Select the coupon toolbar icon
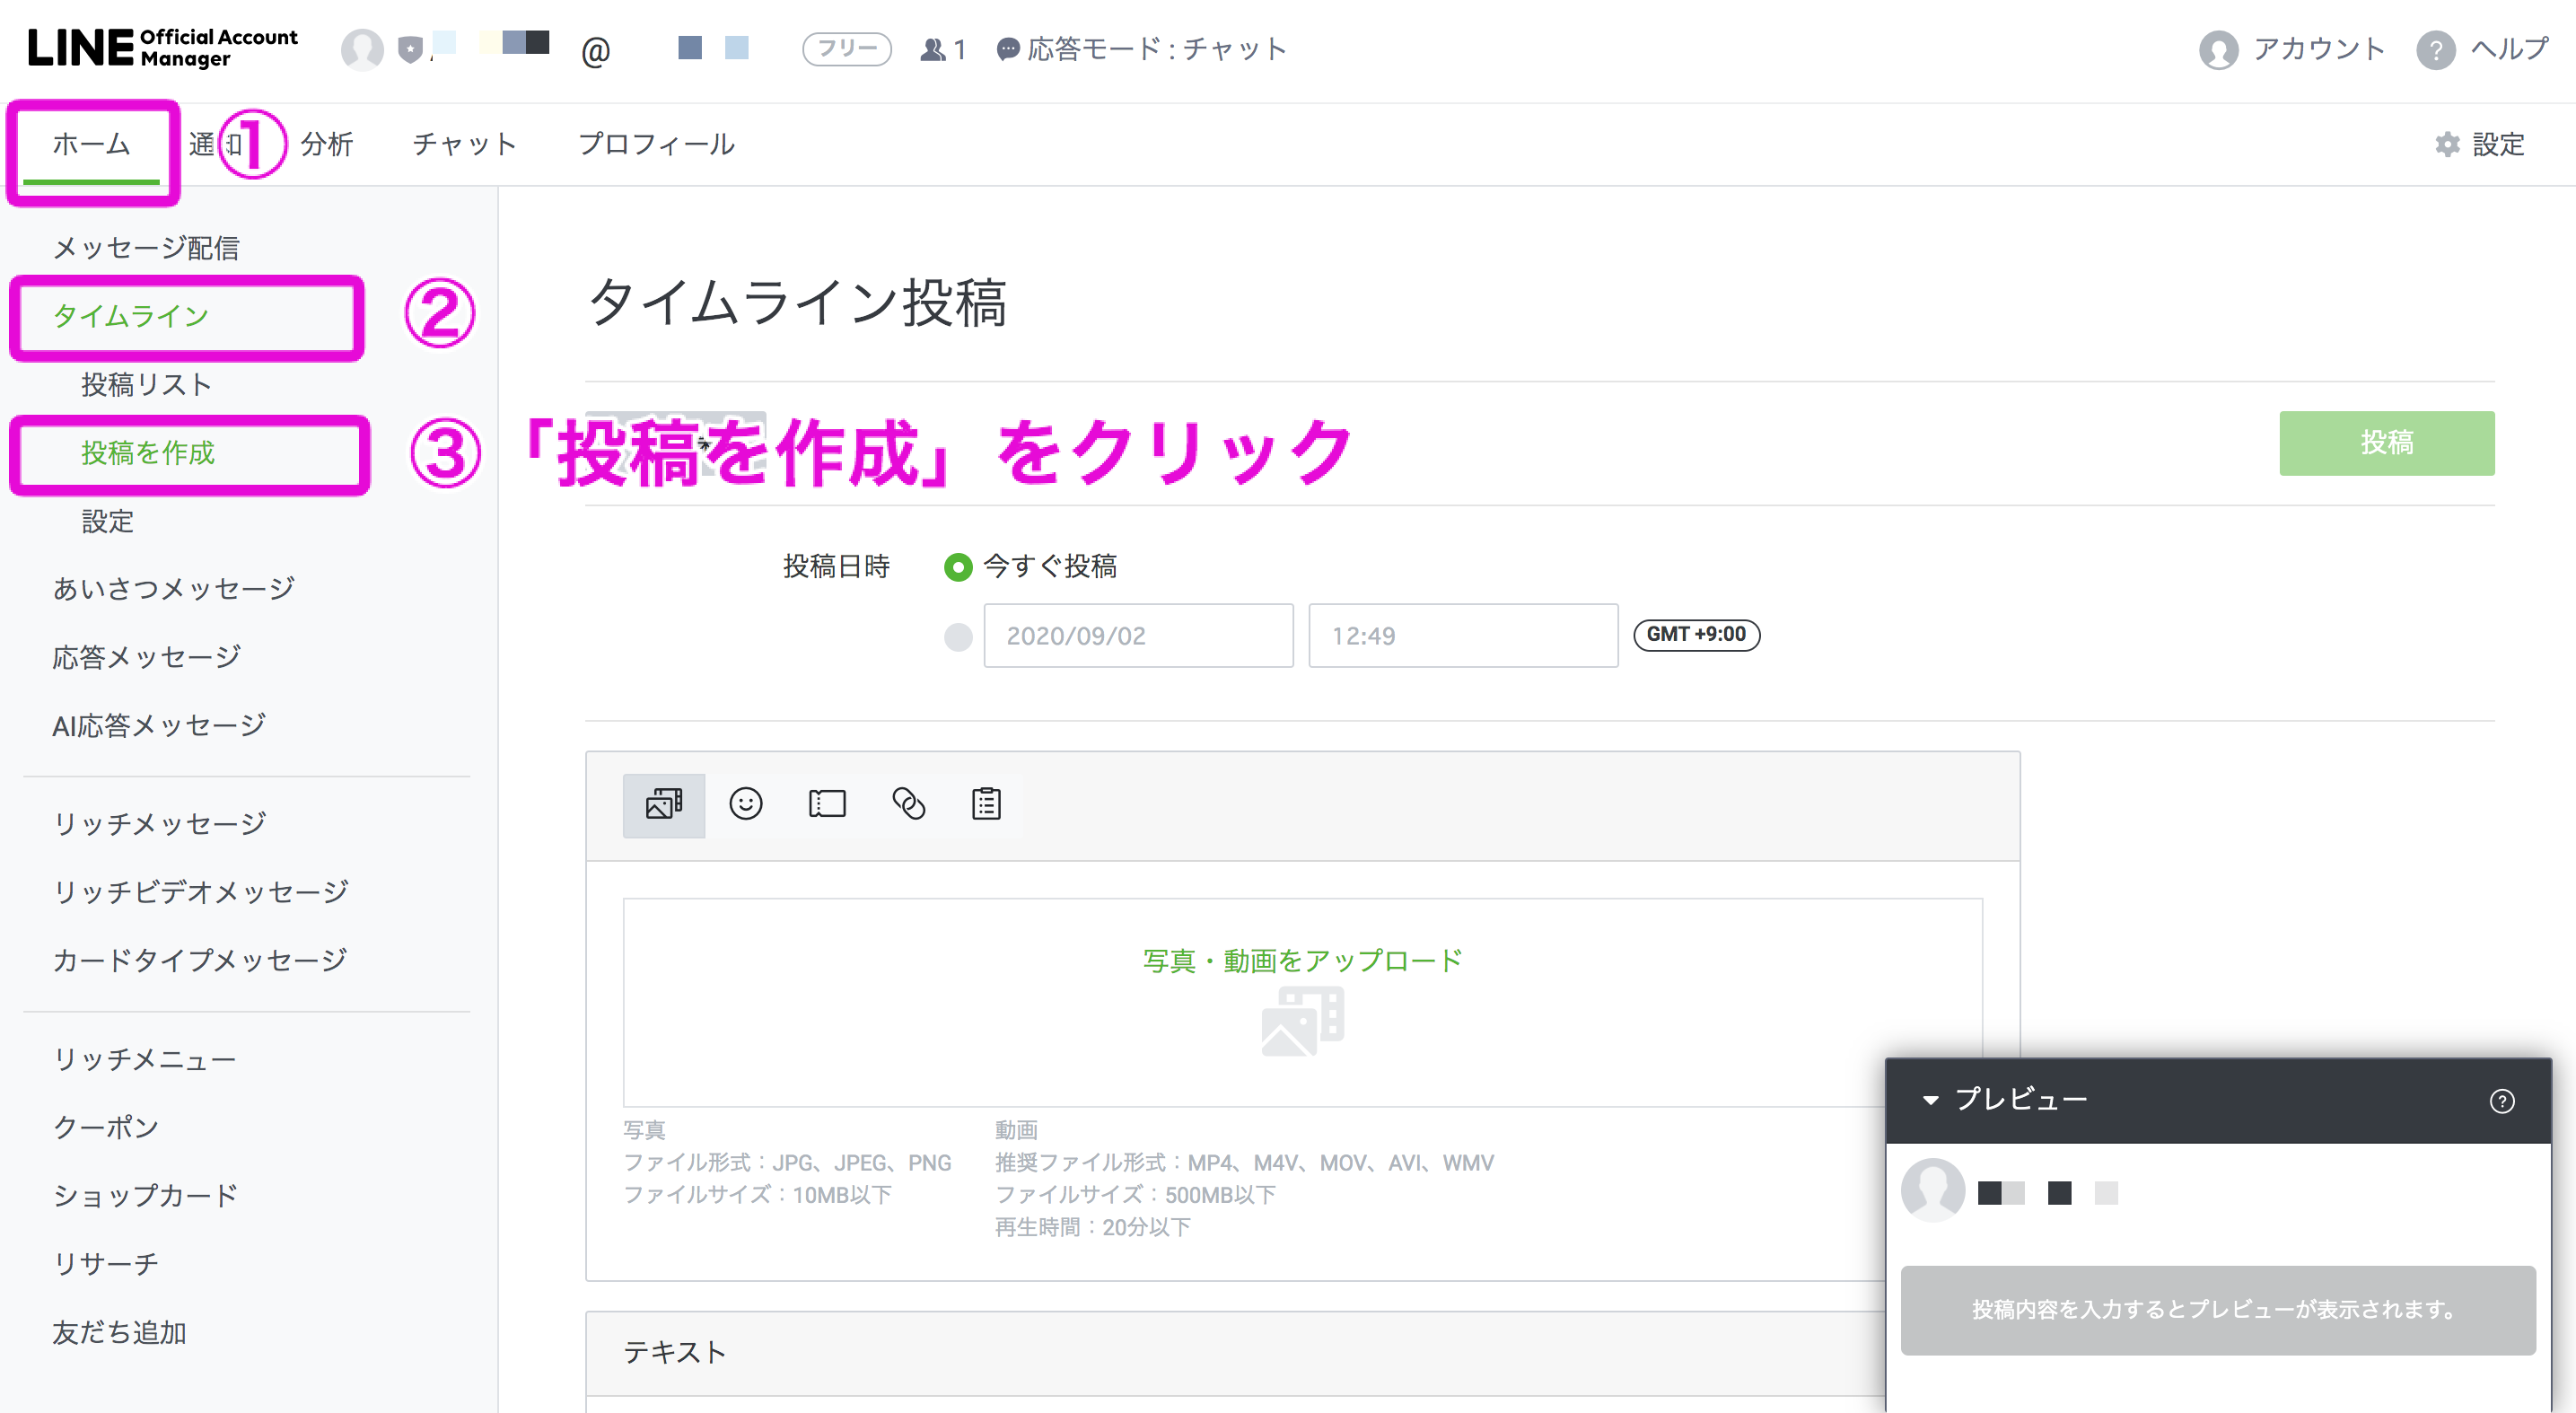This screenshot has height=1413, width=2576. tap(827, 804)
